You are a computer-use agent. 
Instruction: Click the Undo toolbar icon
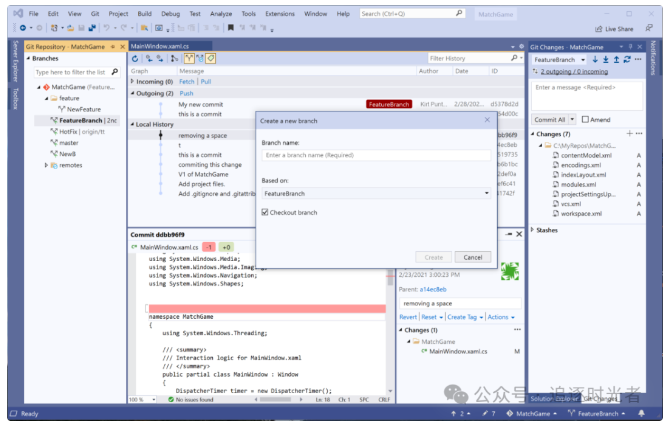(x=106, y=28)
